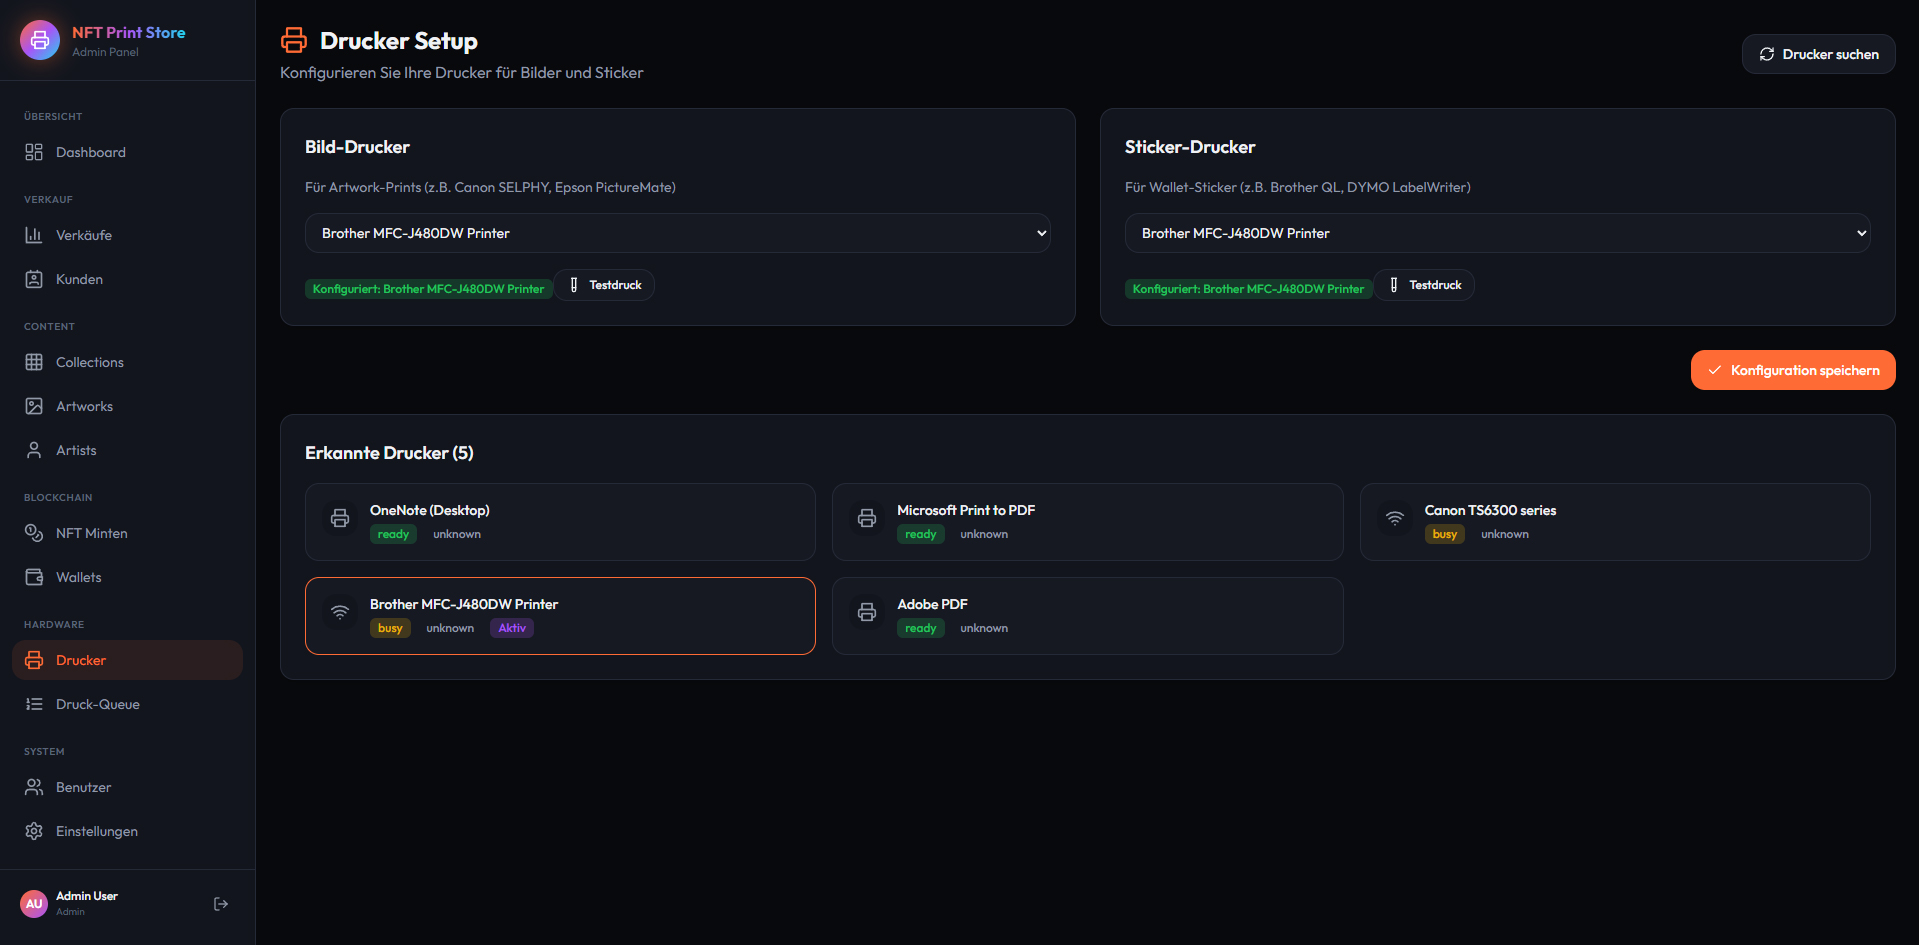
Task: Click the Artworks image icon
Action: (34, 406)
